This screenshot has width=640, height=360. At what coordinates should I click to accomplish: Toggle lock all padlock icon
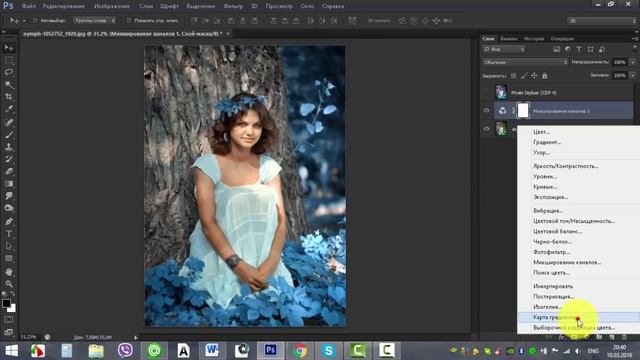(544, 76)
